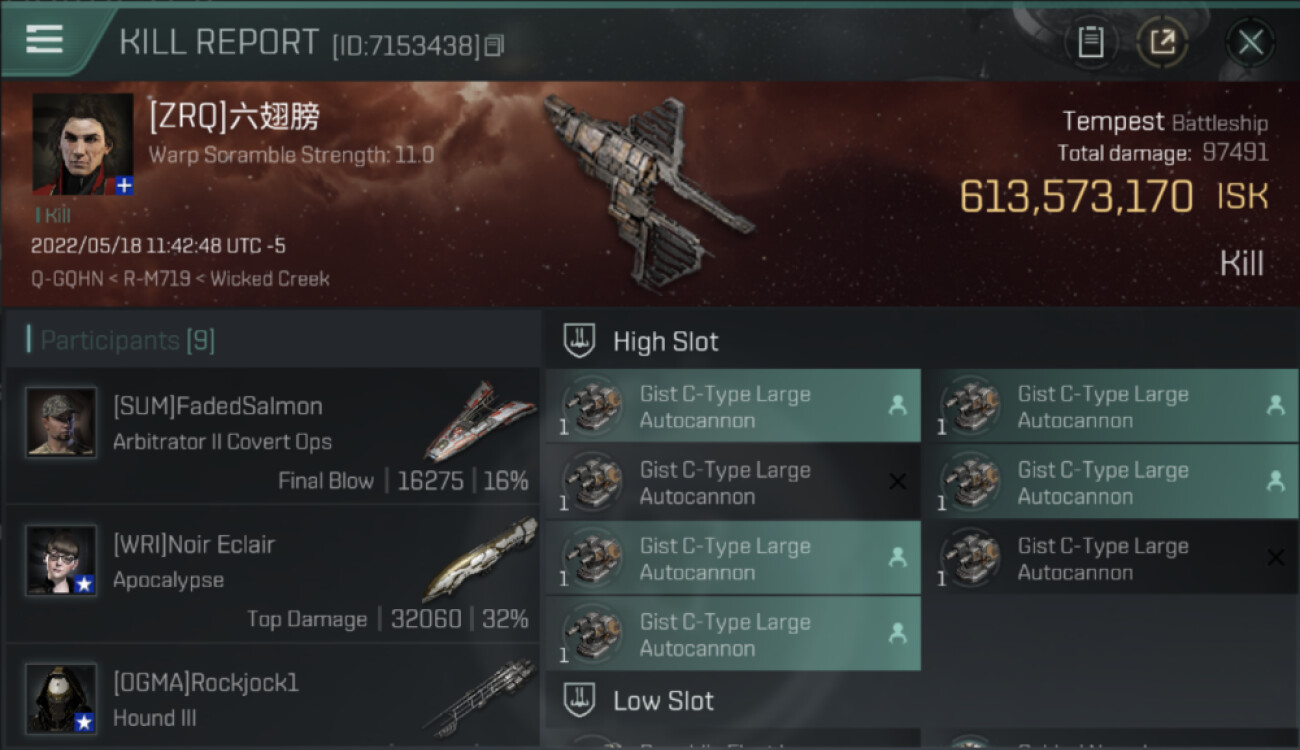
Task: Open Rockjock1's pilot avatar
Action: coord(61,698)
